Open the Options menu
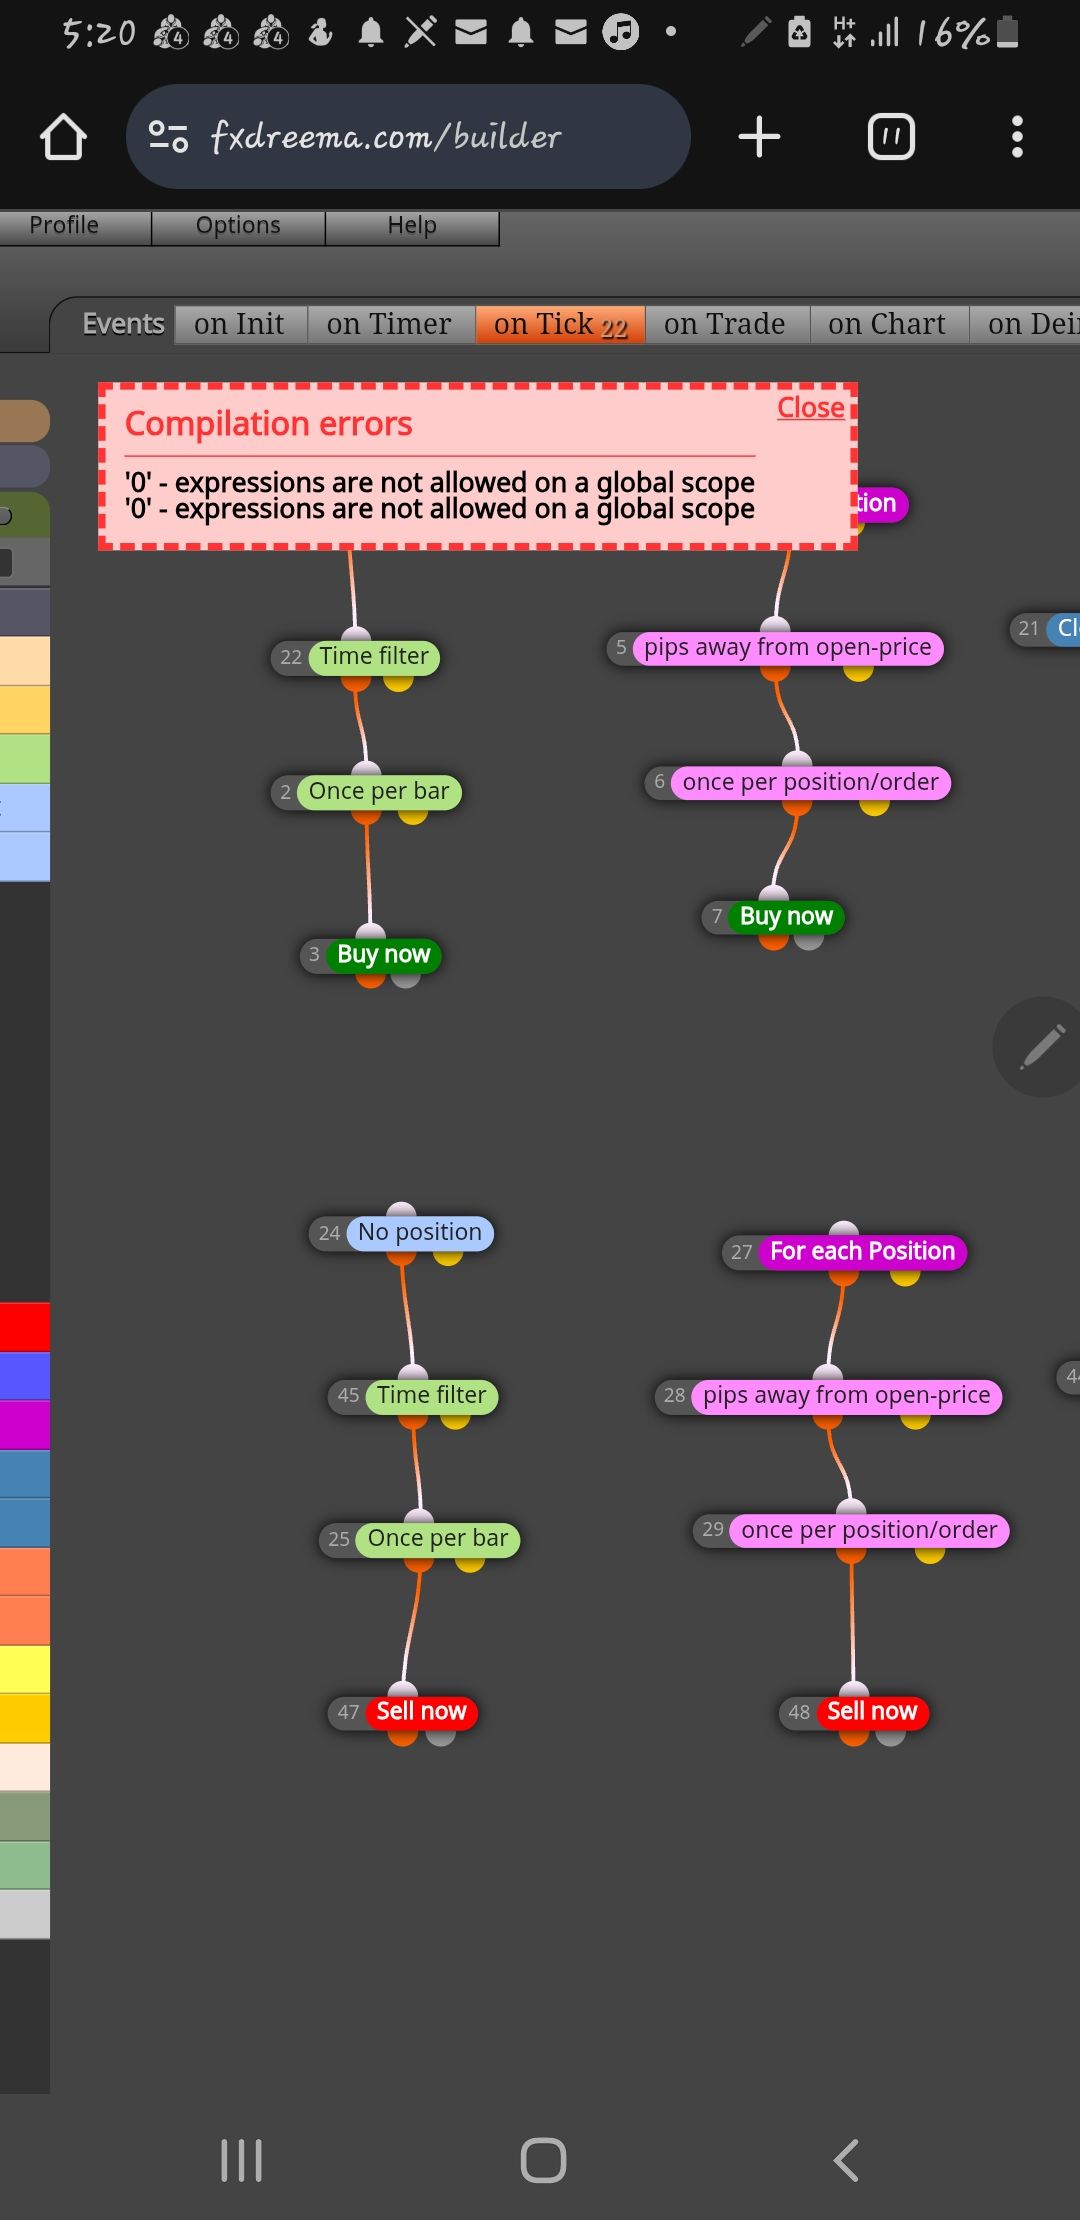Viewport: 1080px width, 2220px height. pos(238,226)
